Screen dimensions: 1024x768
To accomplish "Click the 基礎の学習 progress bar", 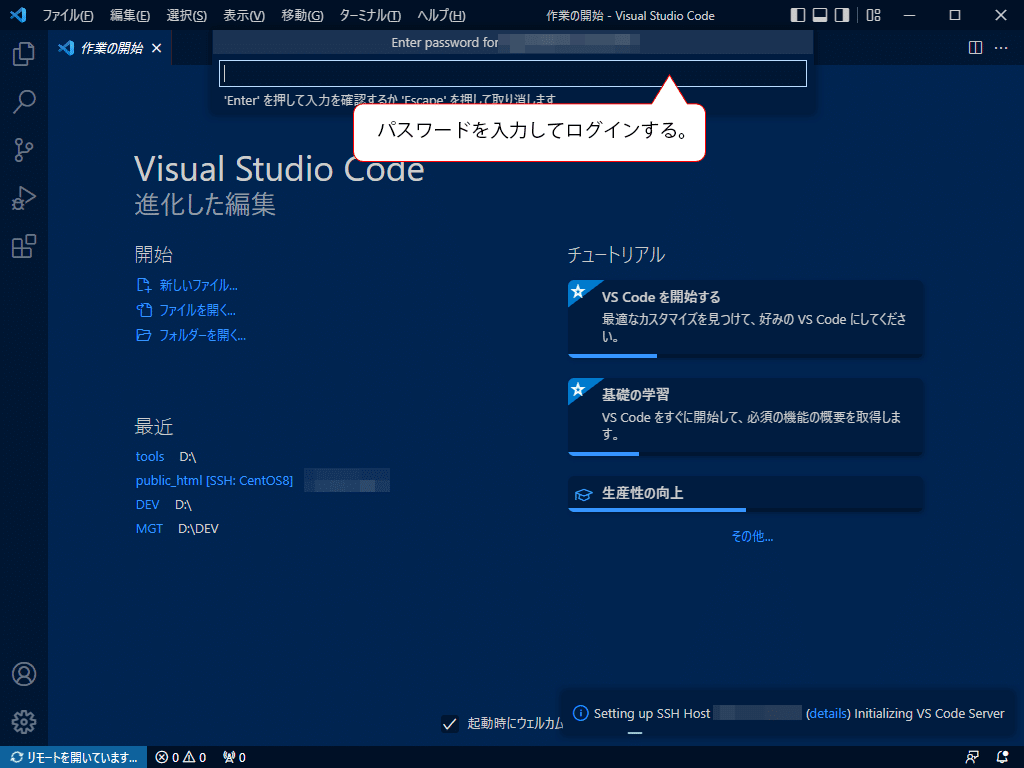I will point(745,454).
